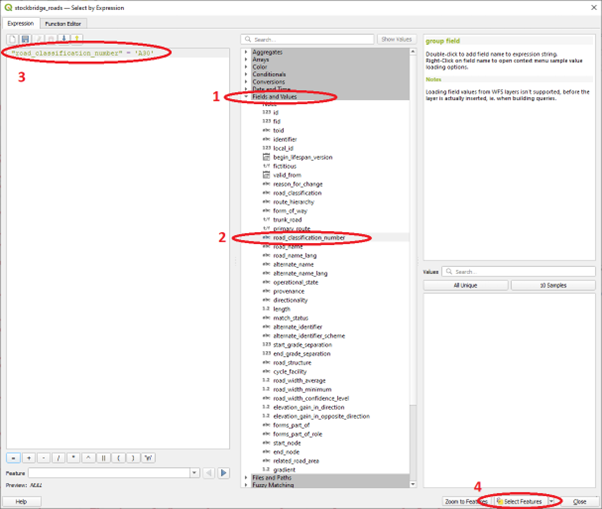Select road_classification_number field in list
The width and height of the screenshot is (602, 509).
pyautogui.click(x=309, y=238)
